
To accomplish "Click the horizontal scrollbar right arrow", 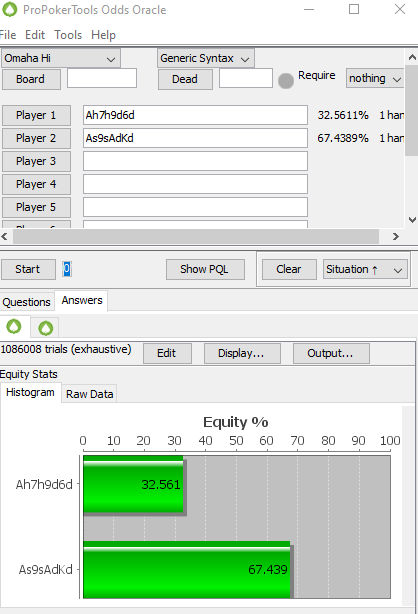I will click(396, 237).
